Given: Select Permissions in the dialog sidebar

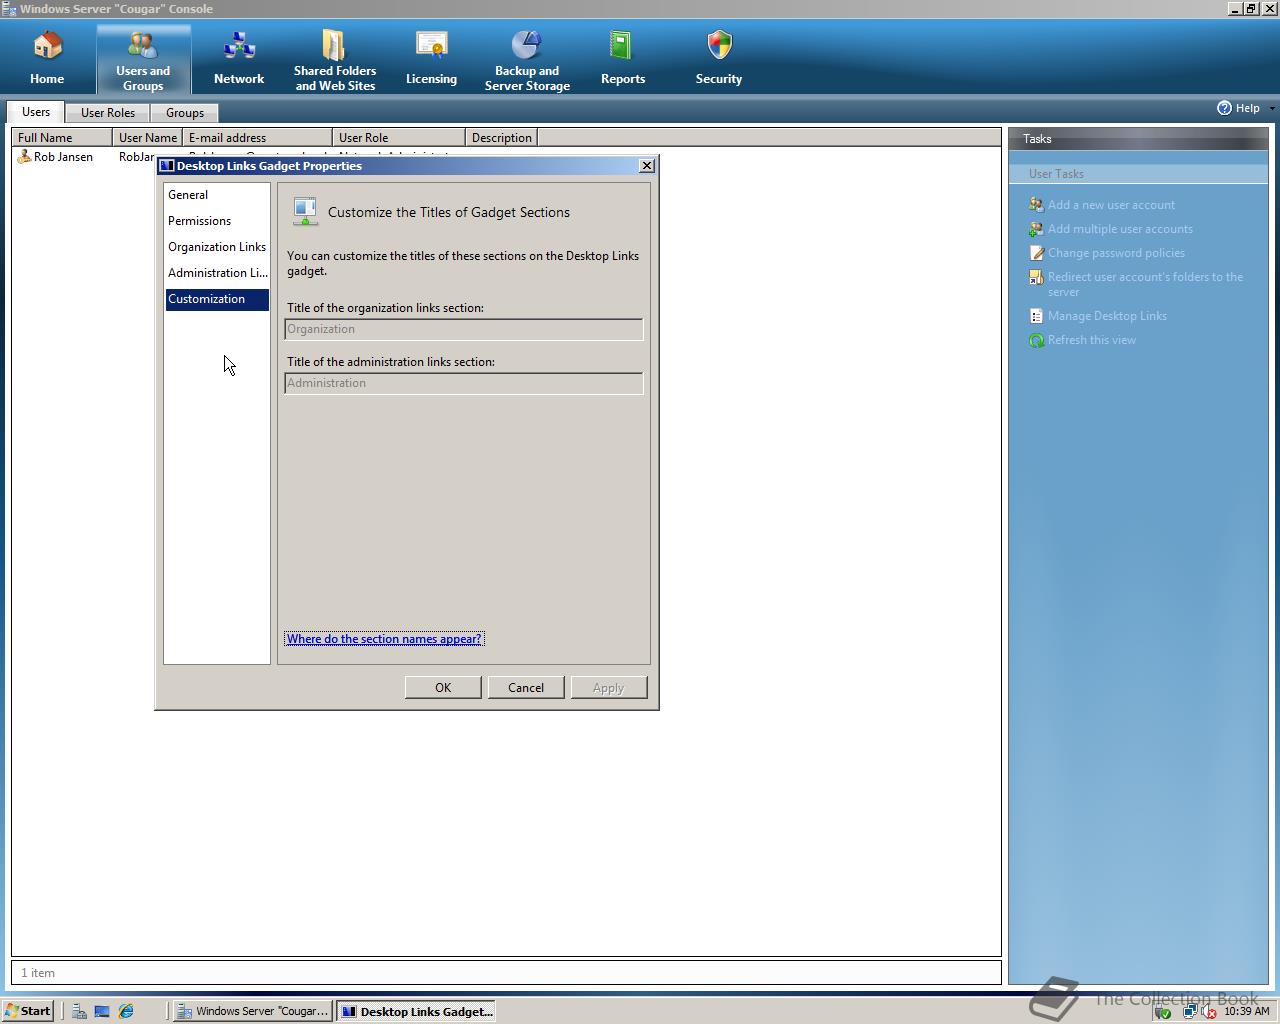Looking at the screenshot, I should click(x=217, y=221).
